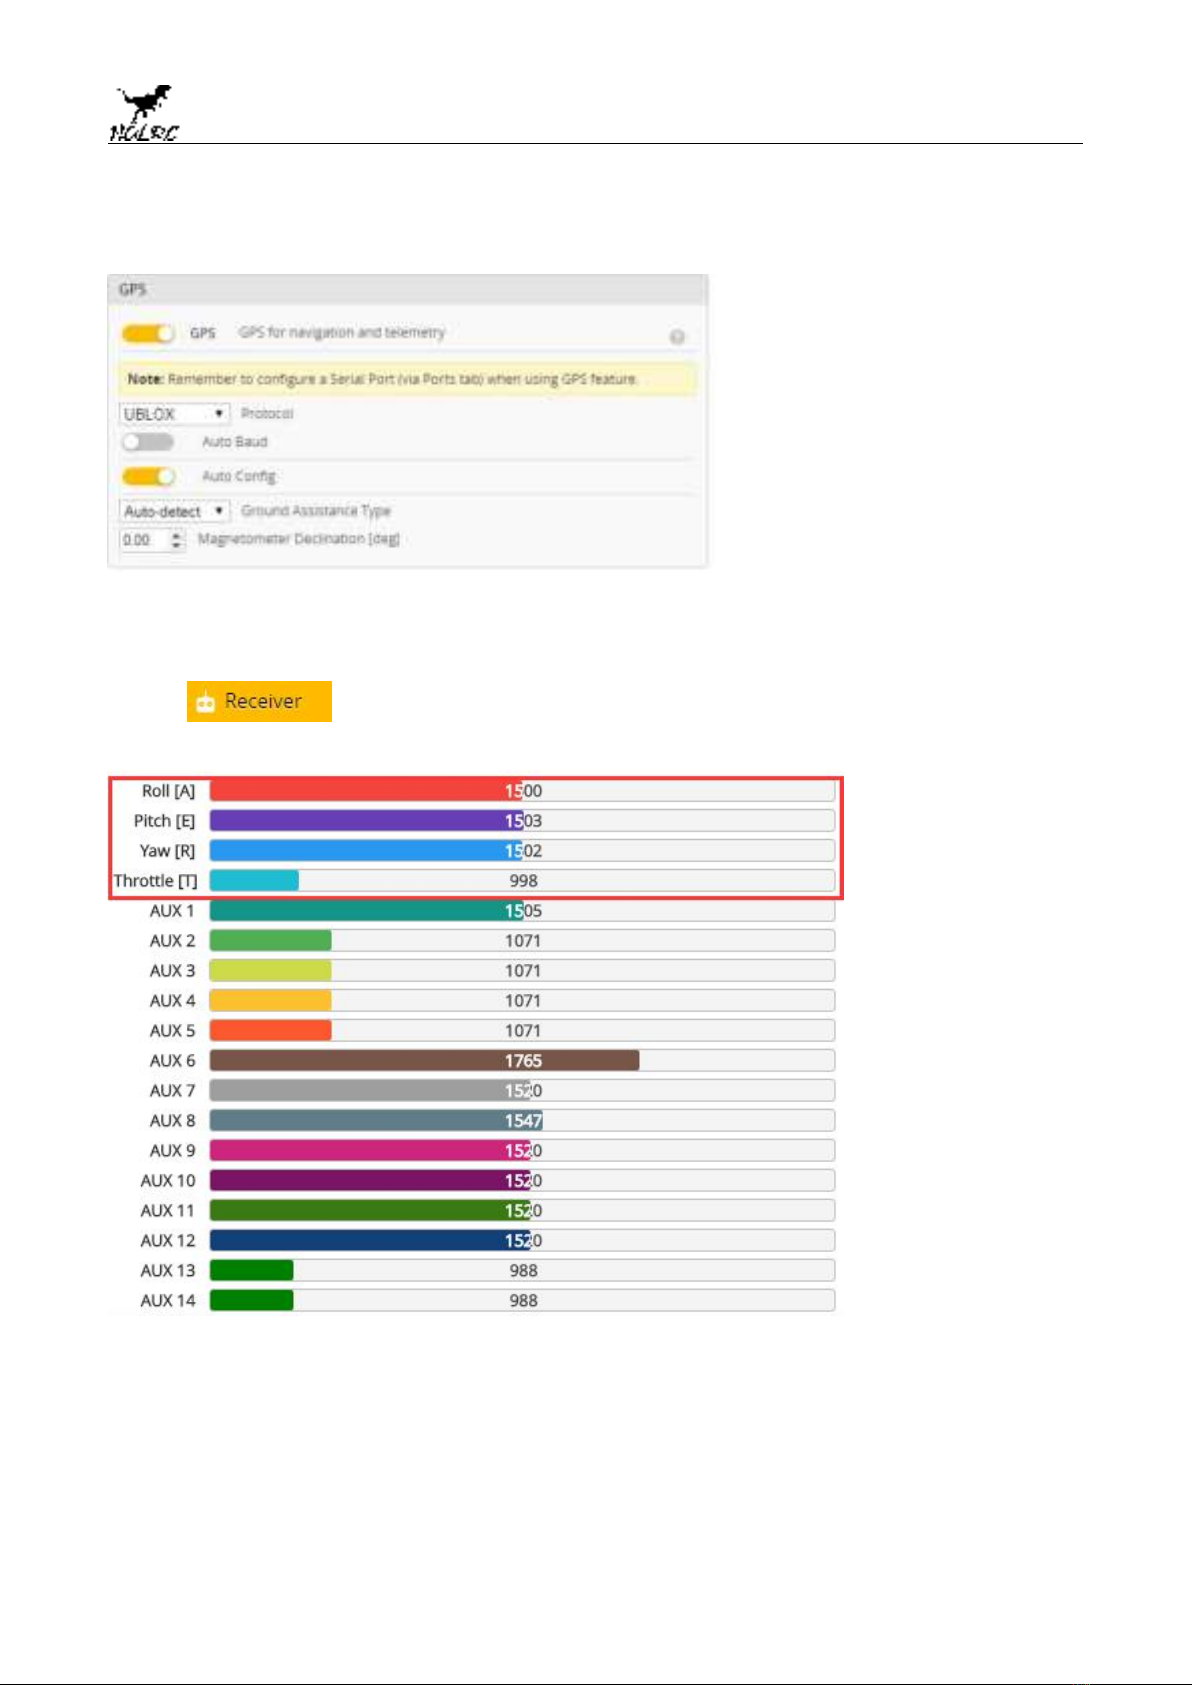Open the Receiver tab

(259, 701)
